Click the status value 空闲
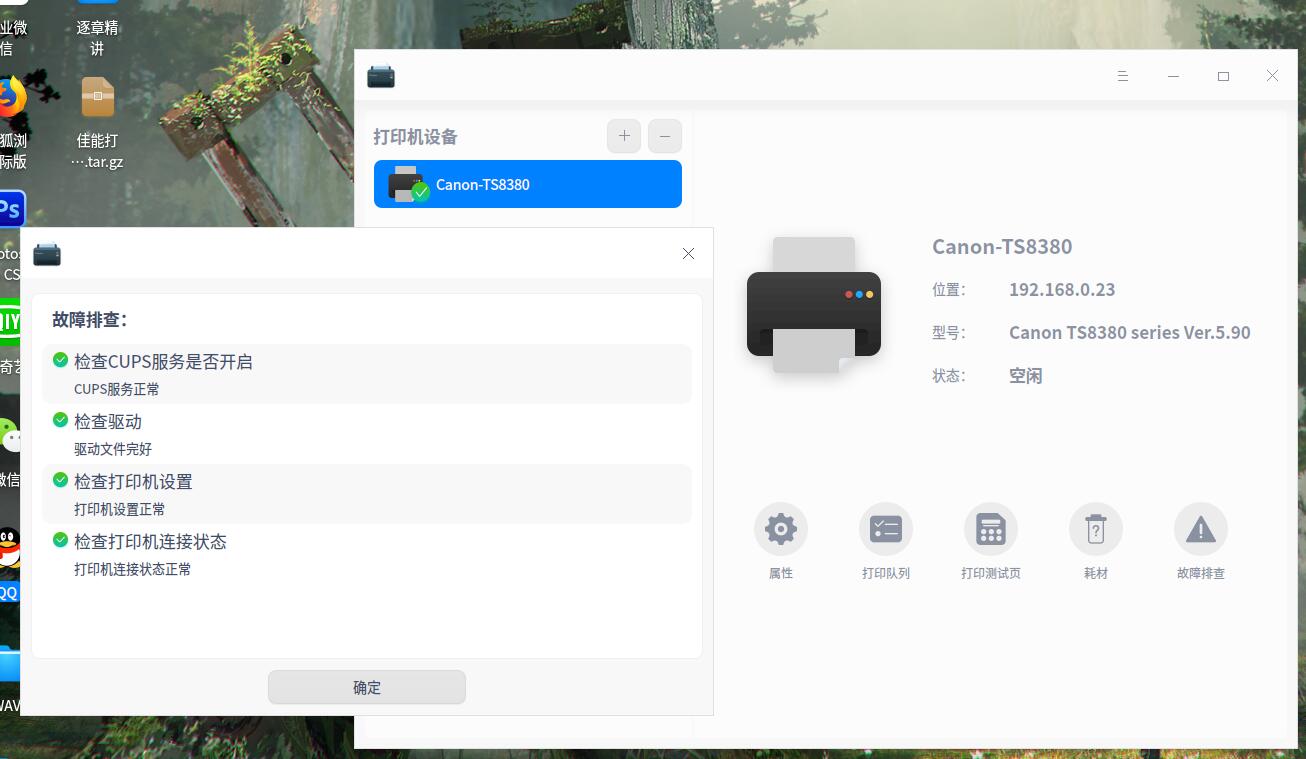This screenshot has height=759, width=1306. pos(1026,376)
